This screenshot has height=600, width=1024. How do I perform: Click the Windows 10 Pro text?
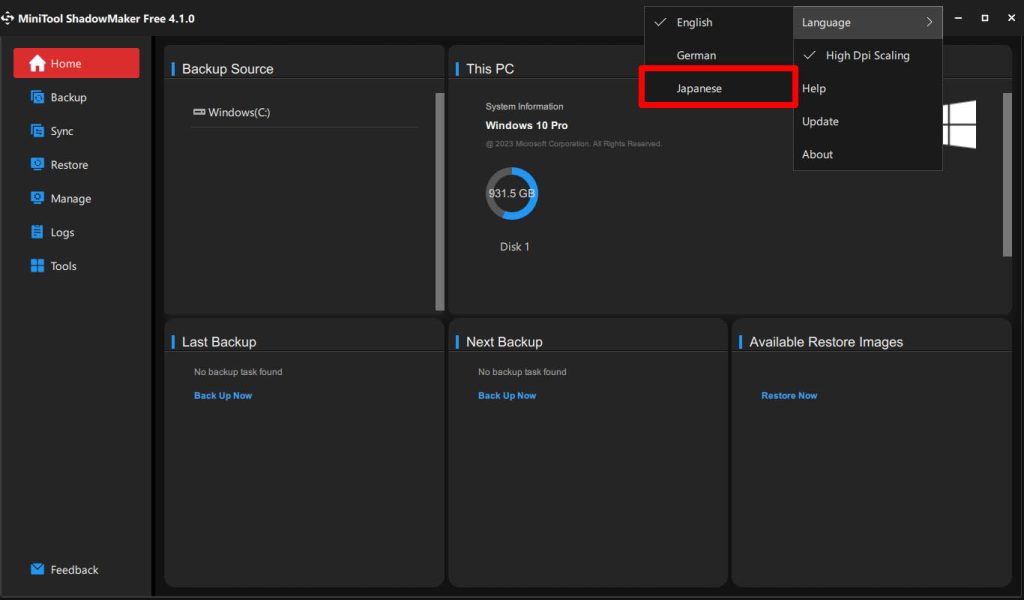click(526, 125)
